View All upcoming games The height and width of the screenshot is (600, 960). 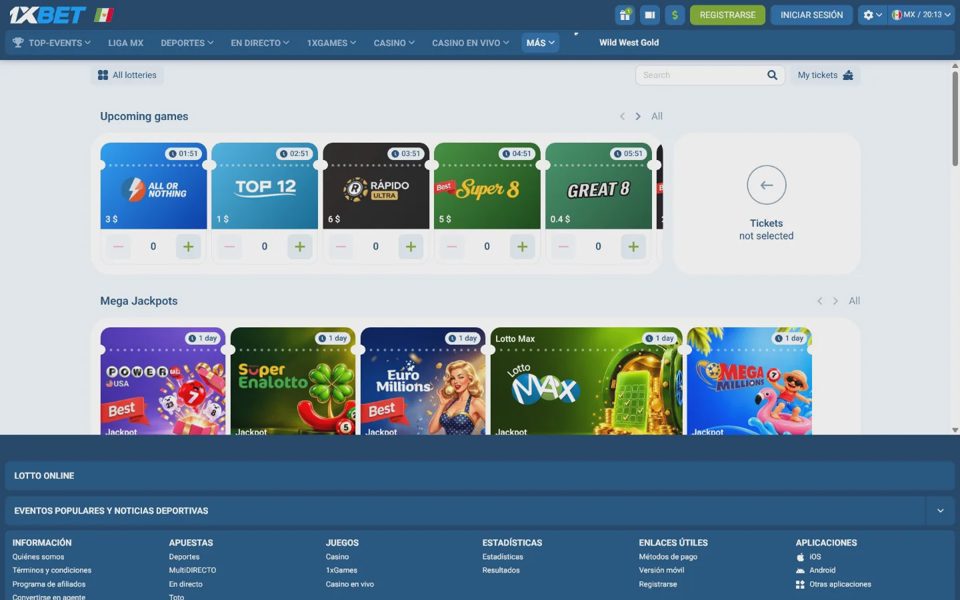click(657, 116)
